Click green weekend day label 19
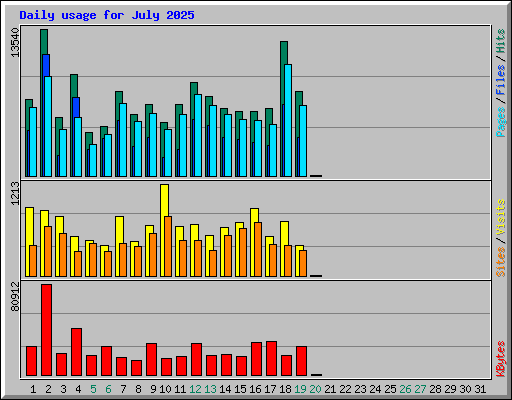Viewport: 512px width, 400px height. [300, 389]
